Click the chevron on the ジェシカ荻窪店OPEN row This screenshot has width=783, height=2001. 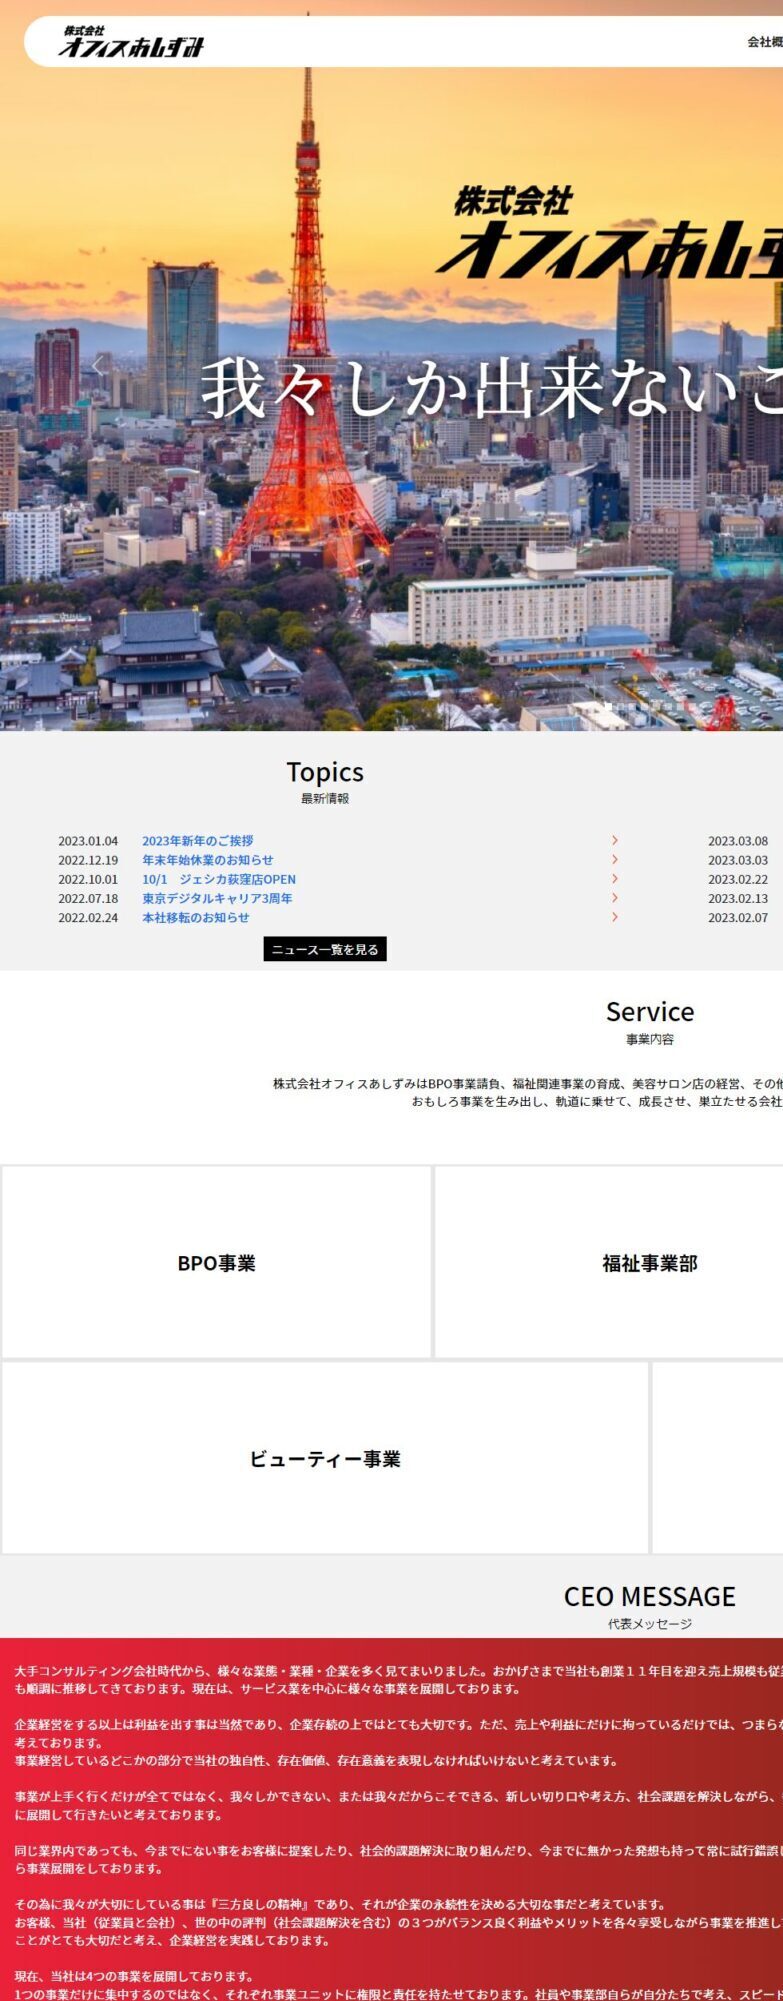tap(615, 878)
